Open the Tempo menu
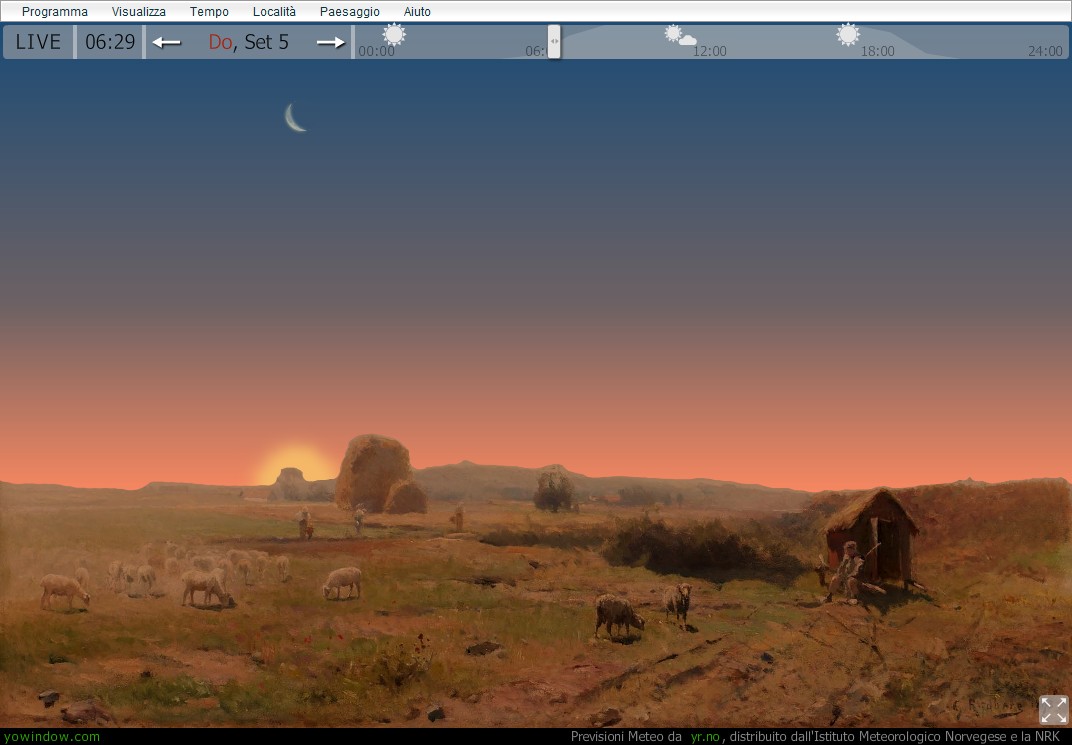Image resolution: width=1072 pixels, height=745 pixels. coord(209,12)
